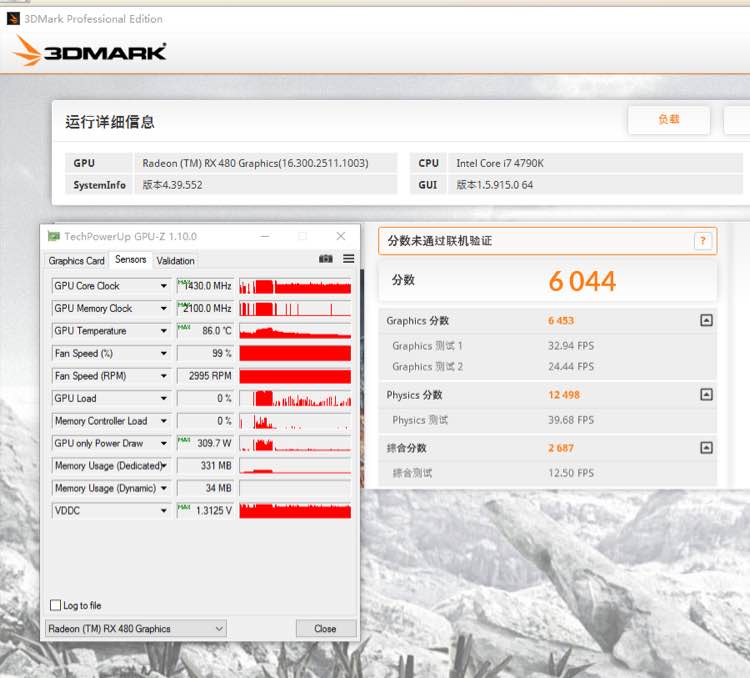Open the GPU-Z hamburger menu icon
The width and height of the screenshot is (750, 678).
[349, 259]
